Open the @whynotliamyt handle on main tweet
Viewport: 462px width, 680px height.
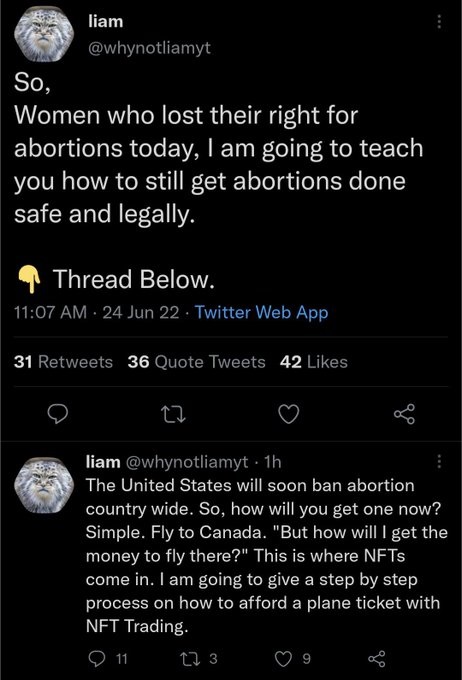(149, 48)
